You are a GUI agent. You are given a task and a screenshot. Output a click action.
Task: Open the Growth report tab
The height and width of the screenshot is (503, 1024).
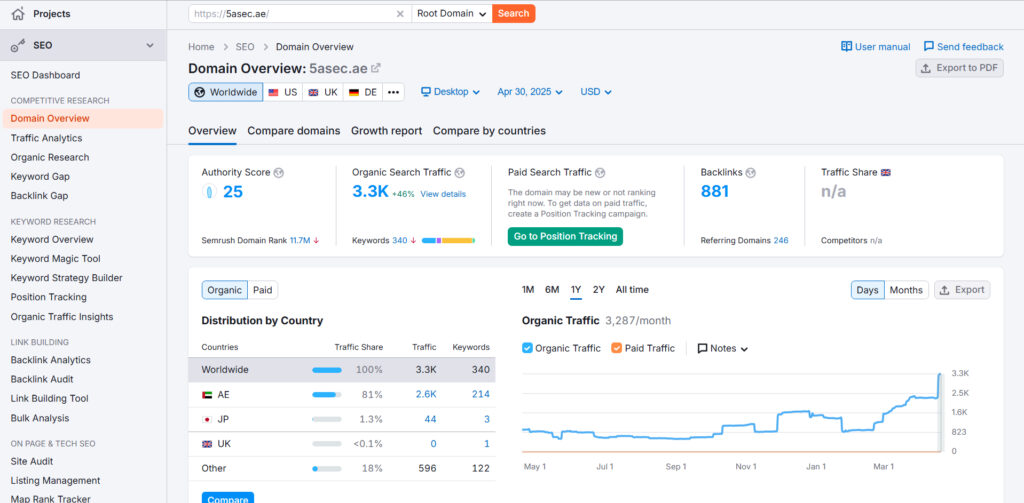click(387, 131)
